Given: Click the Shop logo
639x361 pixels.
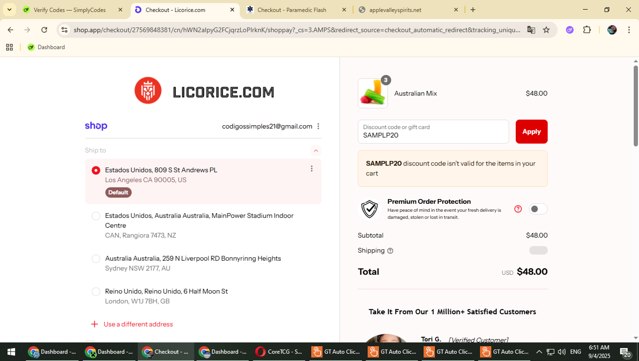Looking at the screenshot, I should [96, 126].
